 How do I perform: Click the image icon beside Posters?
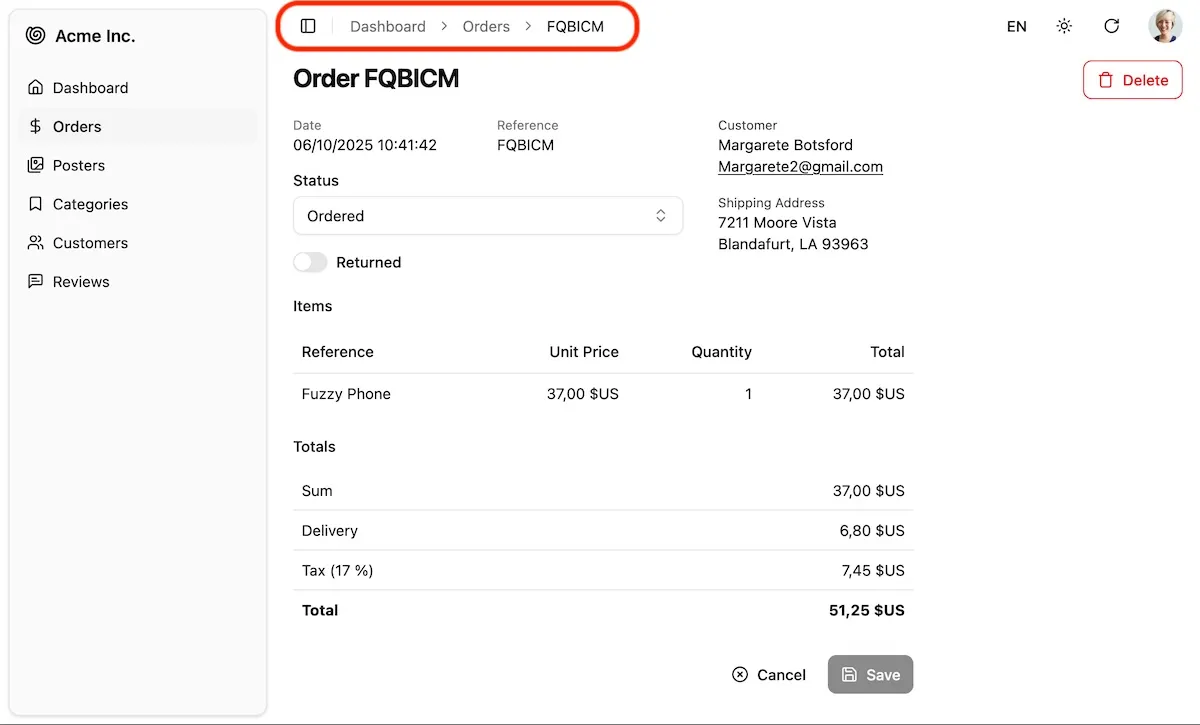pyautogui.click(x=36, y=165)
